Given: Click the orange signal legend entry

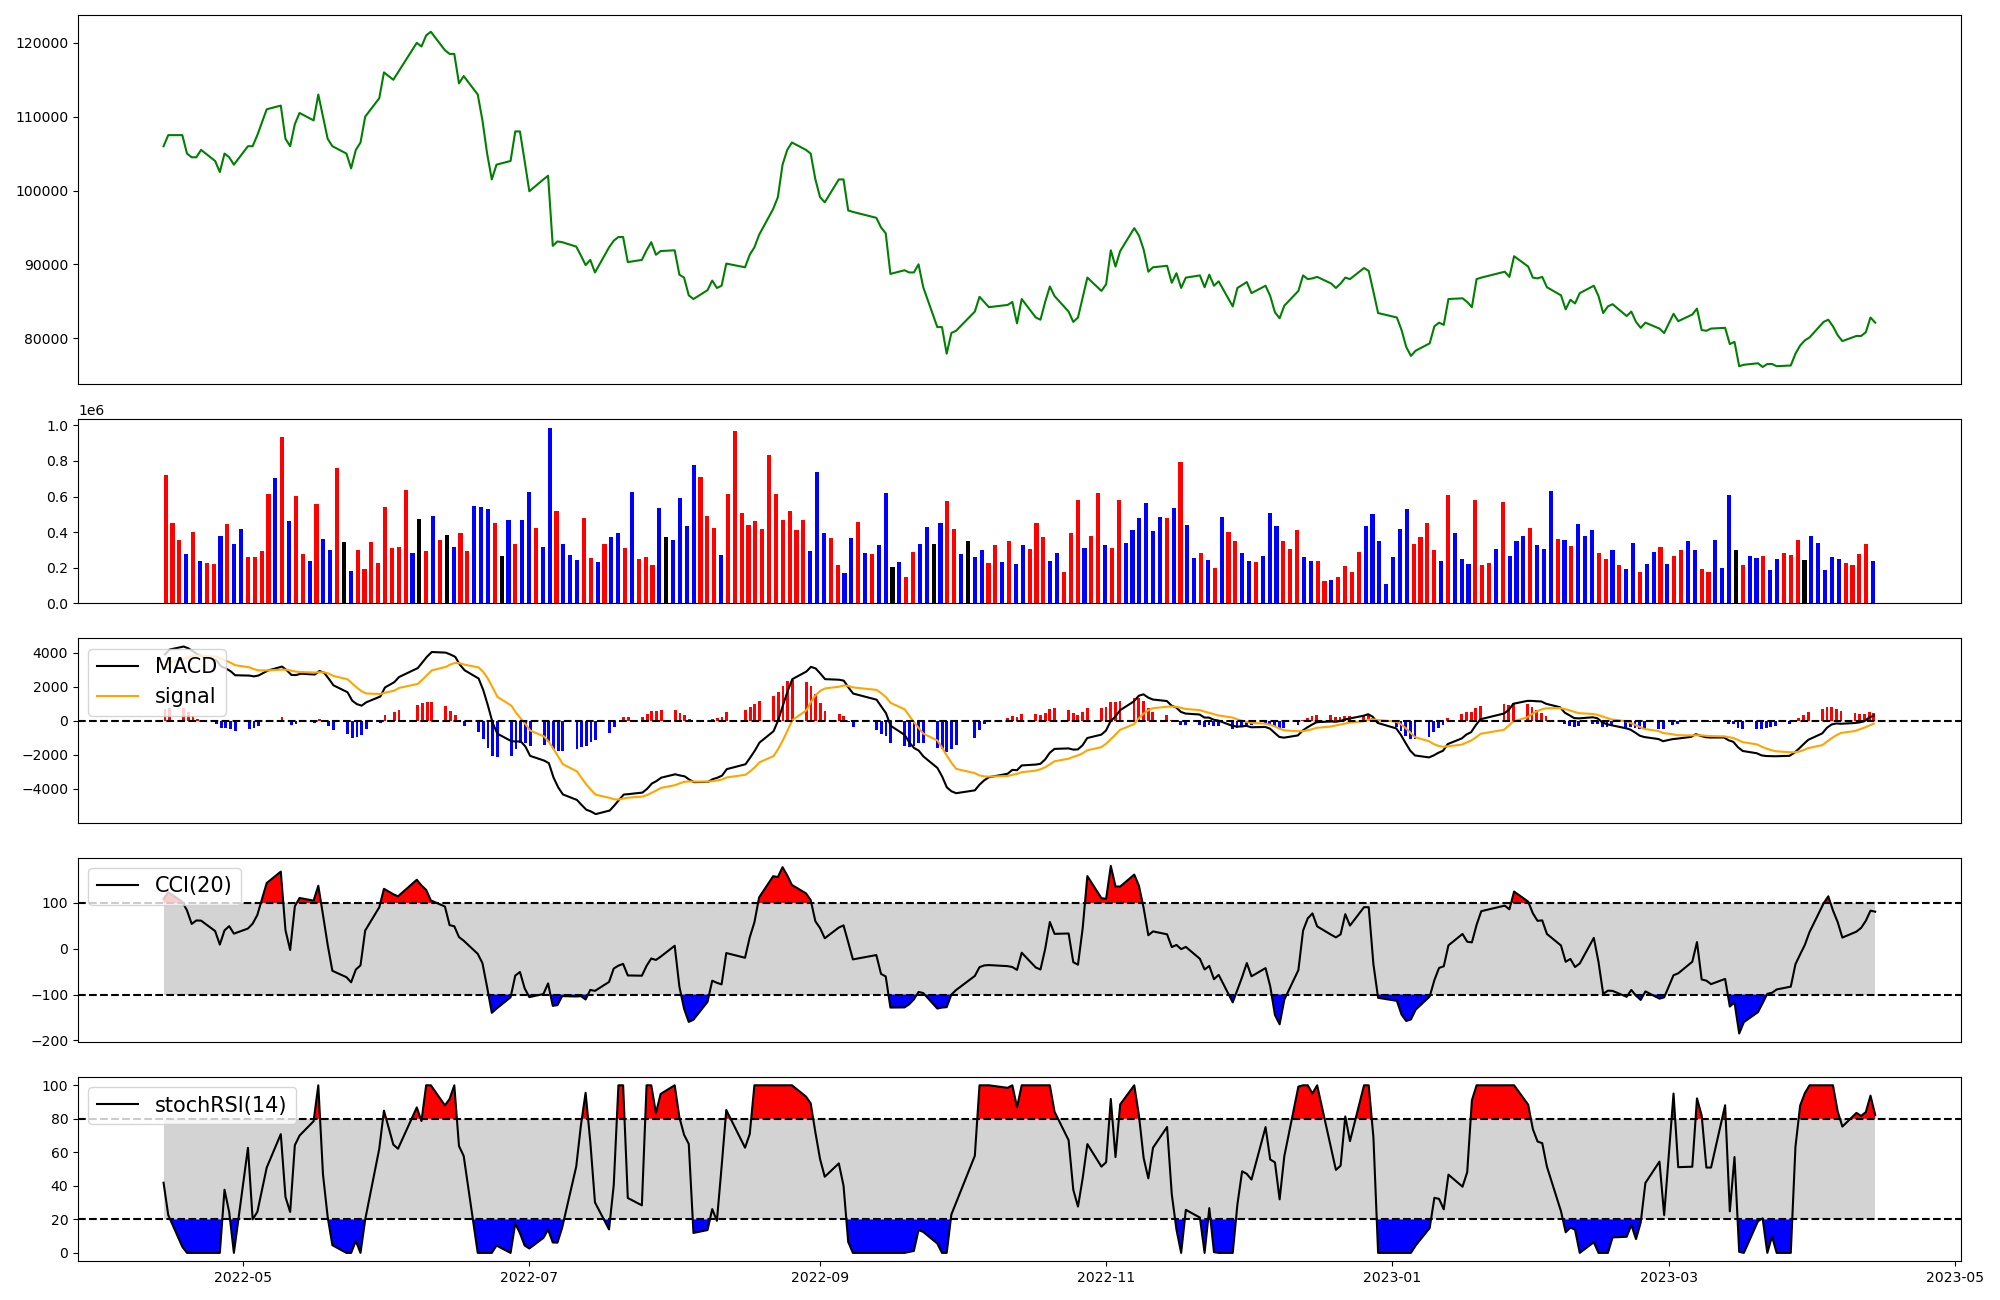Looking at the screenshot, I should pyautogui.click(x=185, y=696).
